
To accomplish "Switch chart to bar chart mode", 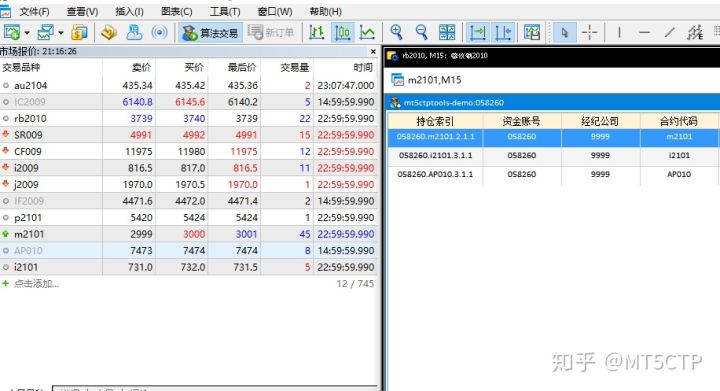I will (317, 32).
